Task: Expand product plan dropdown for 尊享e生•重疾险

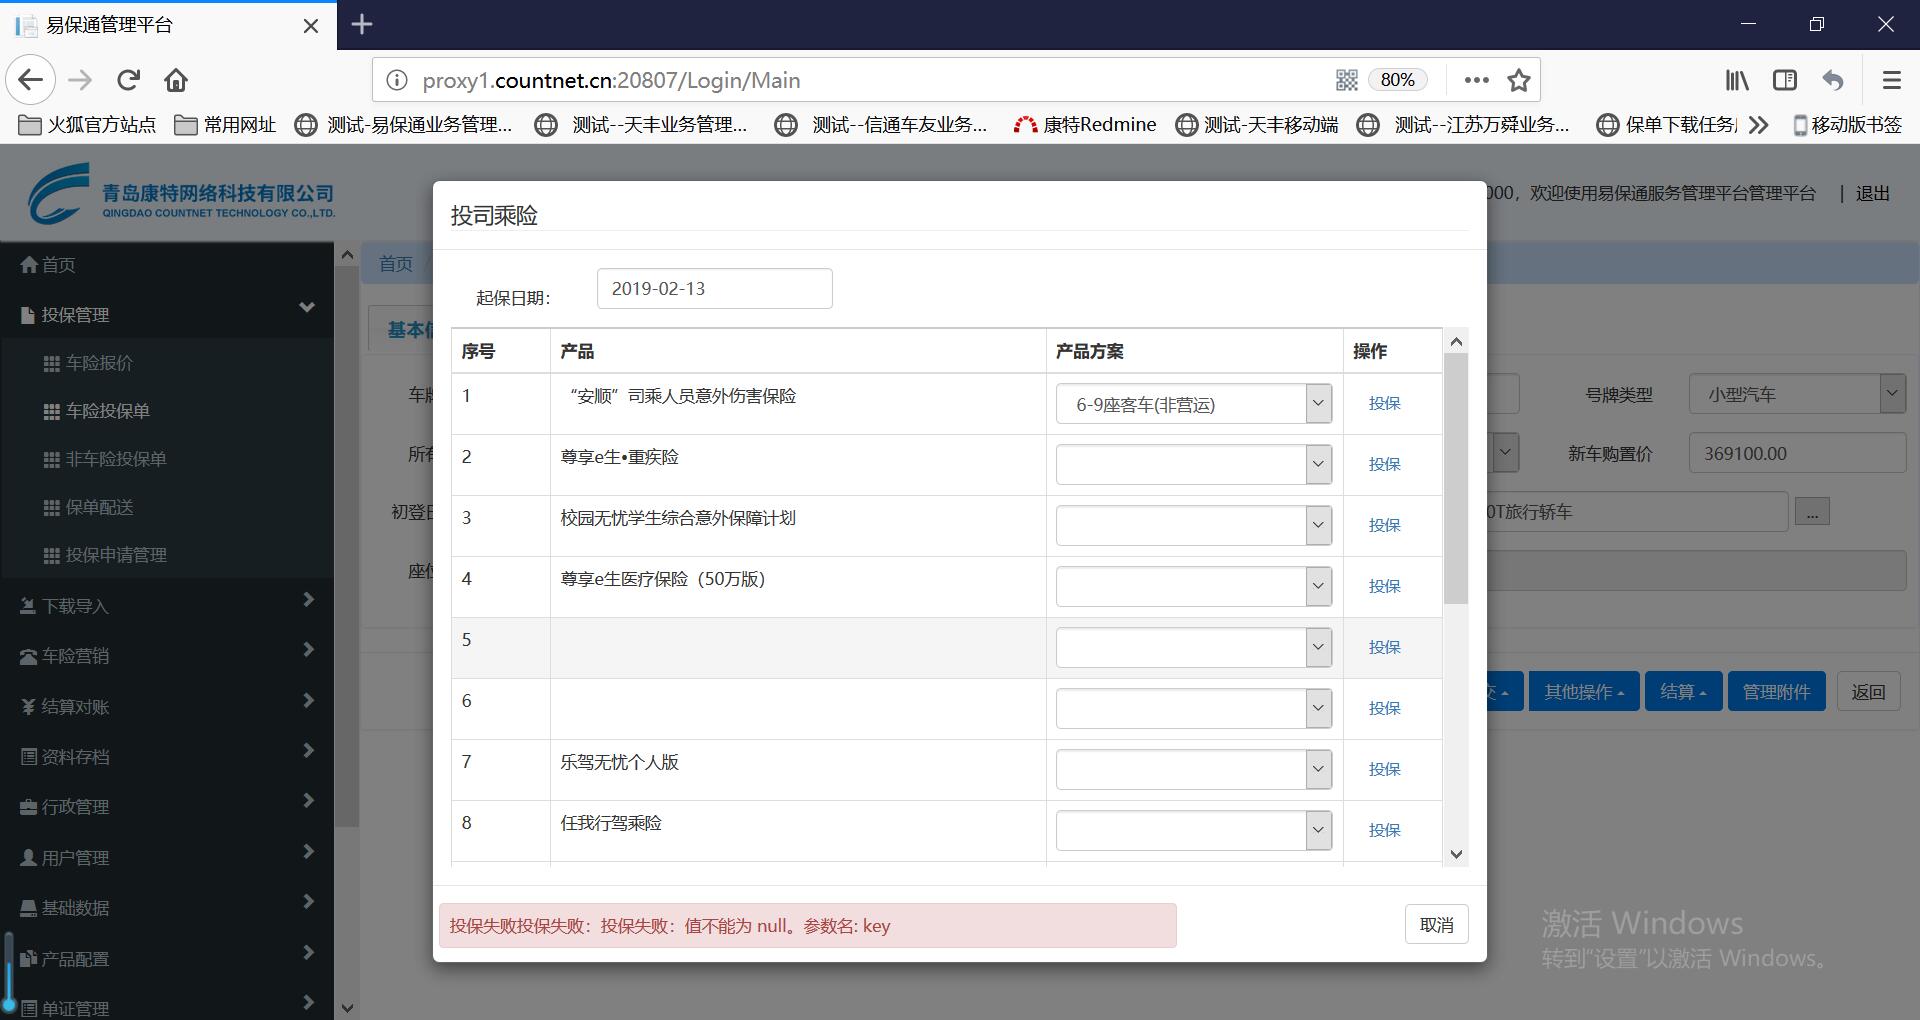Action: [x=1193, y=465]
